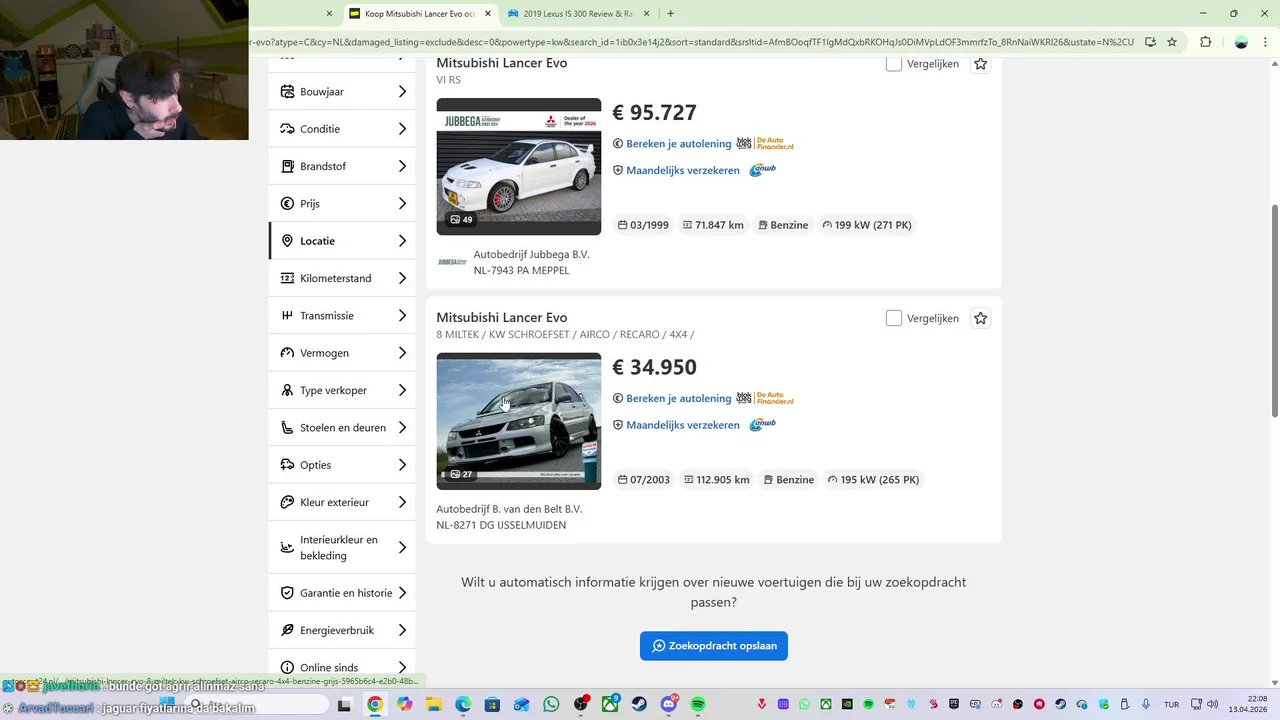Close the Koop Mitsubishi Lancer Evo tab
The image size is (1280, 720).
[488, 14]
